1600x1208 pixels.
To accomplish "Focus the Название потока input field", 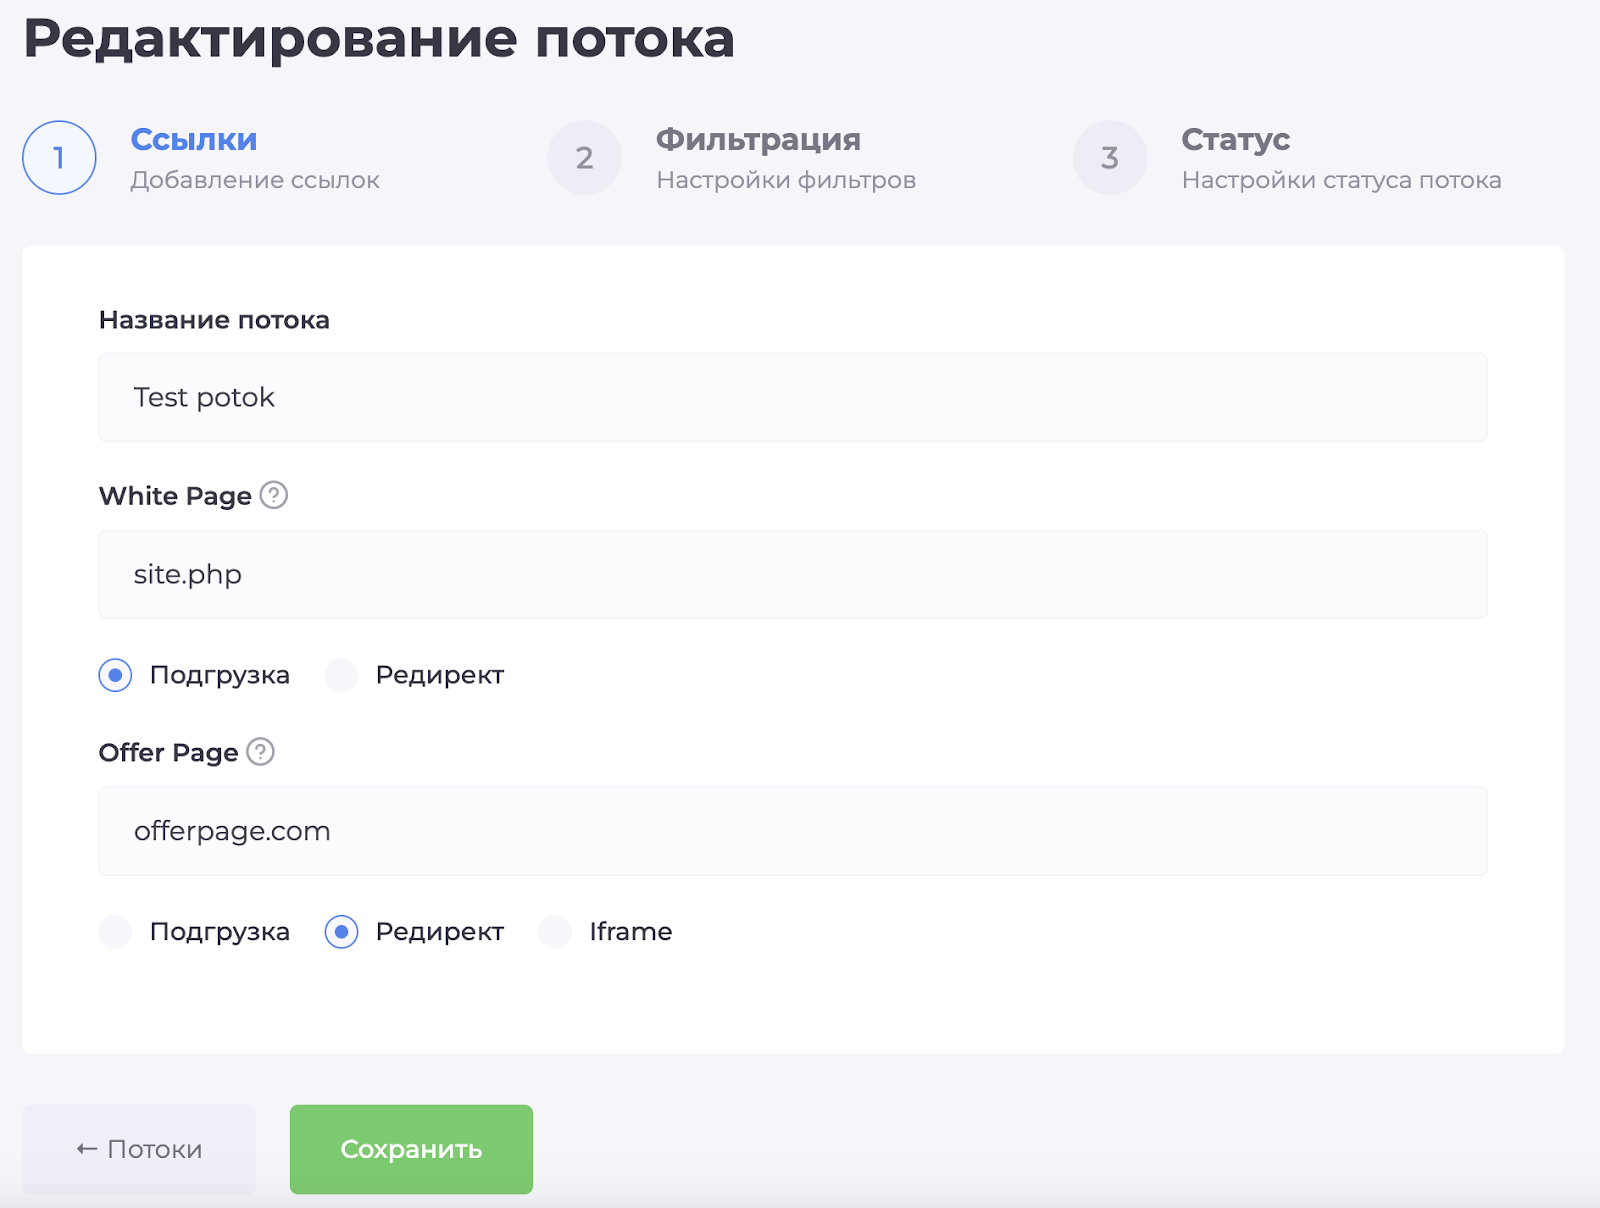I will [x=793, y=397].
